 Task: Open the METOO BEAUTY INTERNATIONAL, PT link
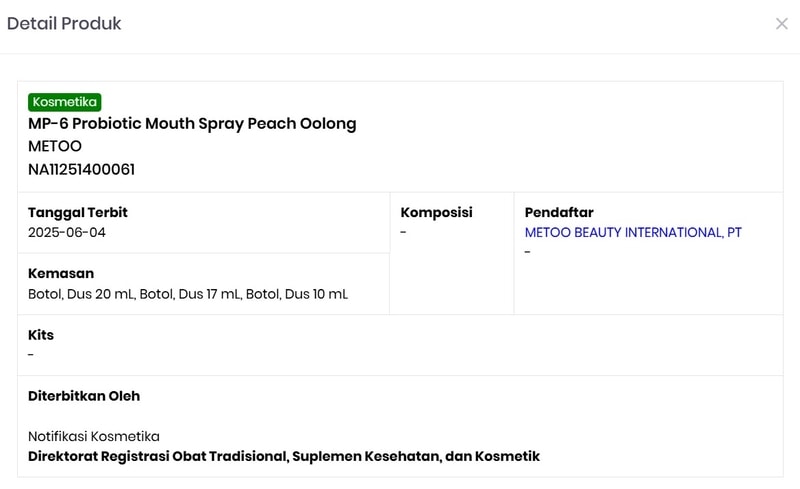[633, 233]
